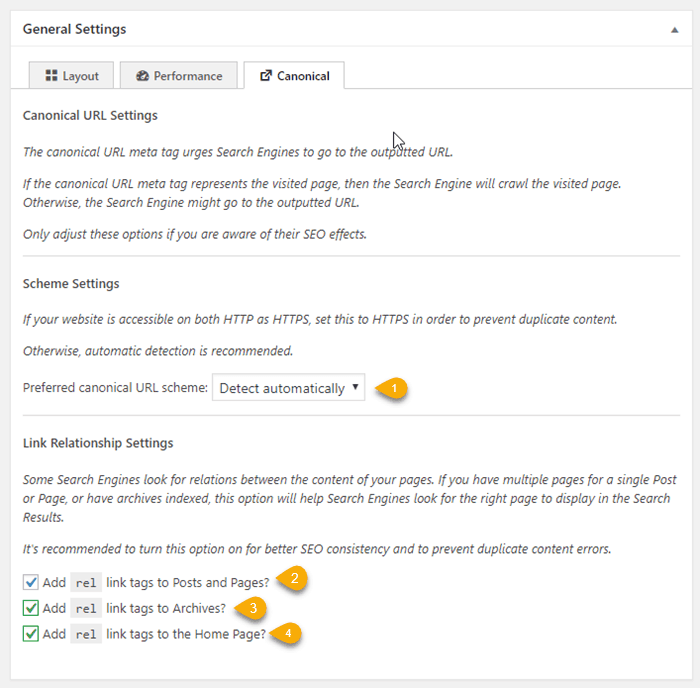Toggle the rel link tags to Archives checkbox

(31, 608)
